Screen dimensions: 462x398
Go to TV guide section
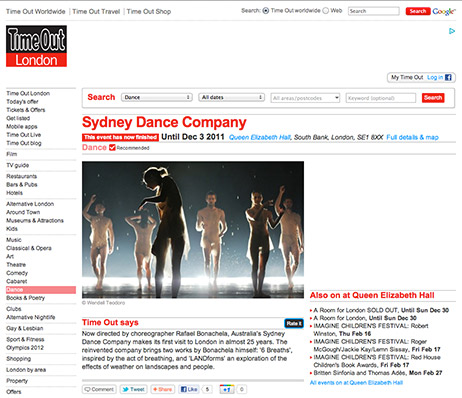(18, 165)
